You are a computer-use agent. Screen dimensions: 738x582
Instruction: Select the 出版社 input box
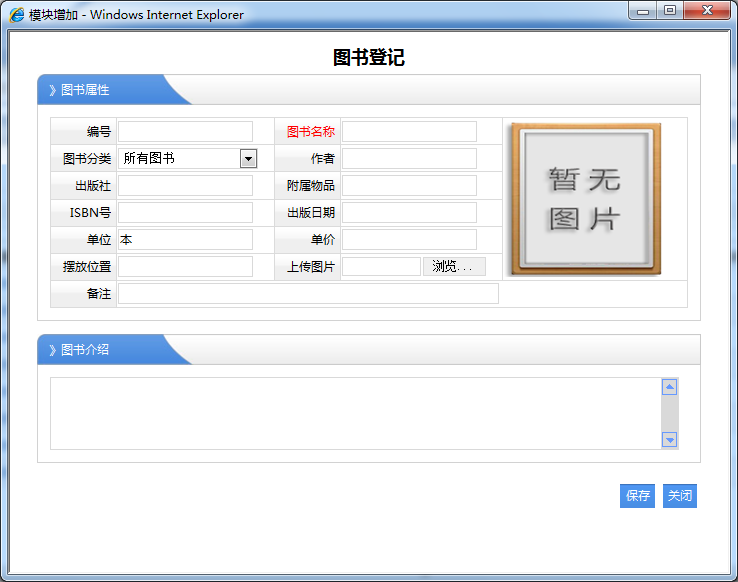(x=185, y=186)
